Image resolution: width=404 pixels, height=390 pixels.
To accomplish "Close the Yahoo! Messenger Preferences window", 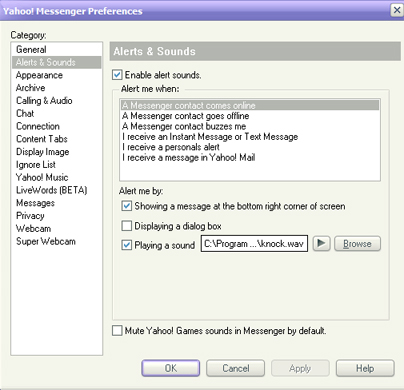I will point(397,10).
